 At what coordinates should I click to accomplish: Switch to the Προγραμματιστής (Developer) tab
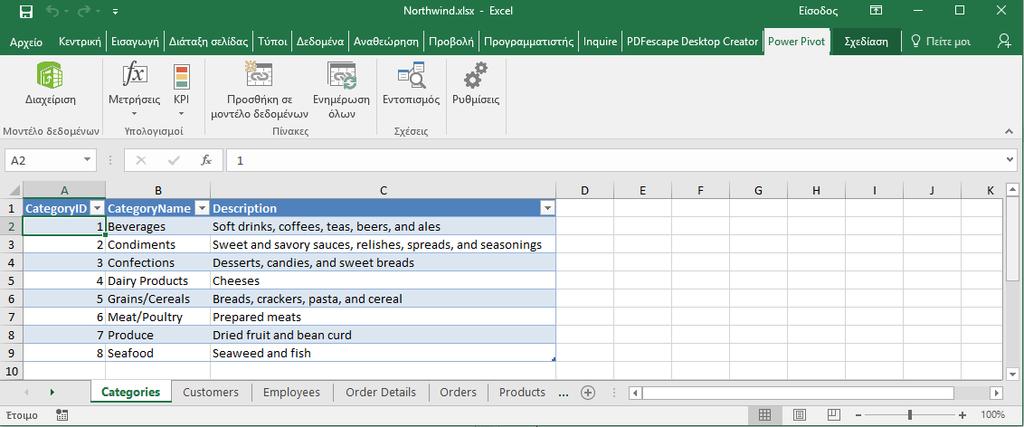pos(529,41)
